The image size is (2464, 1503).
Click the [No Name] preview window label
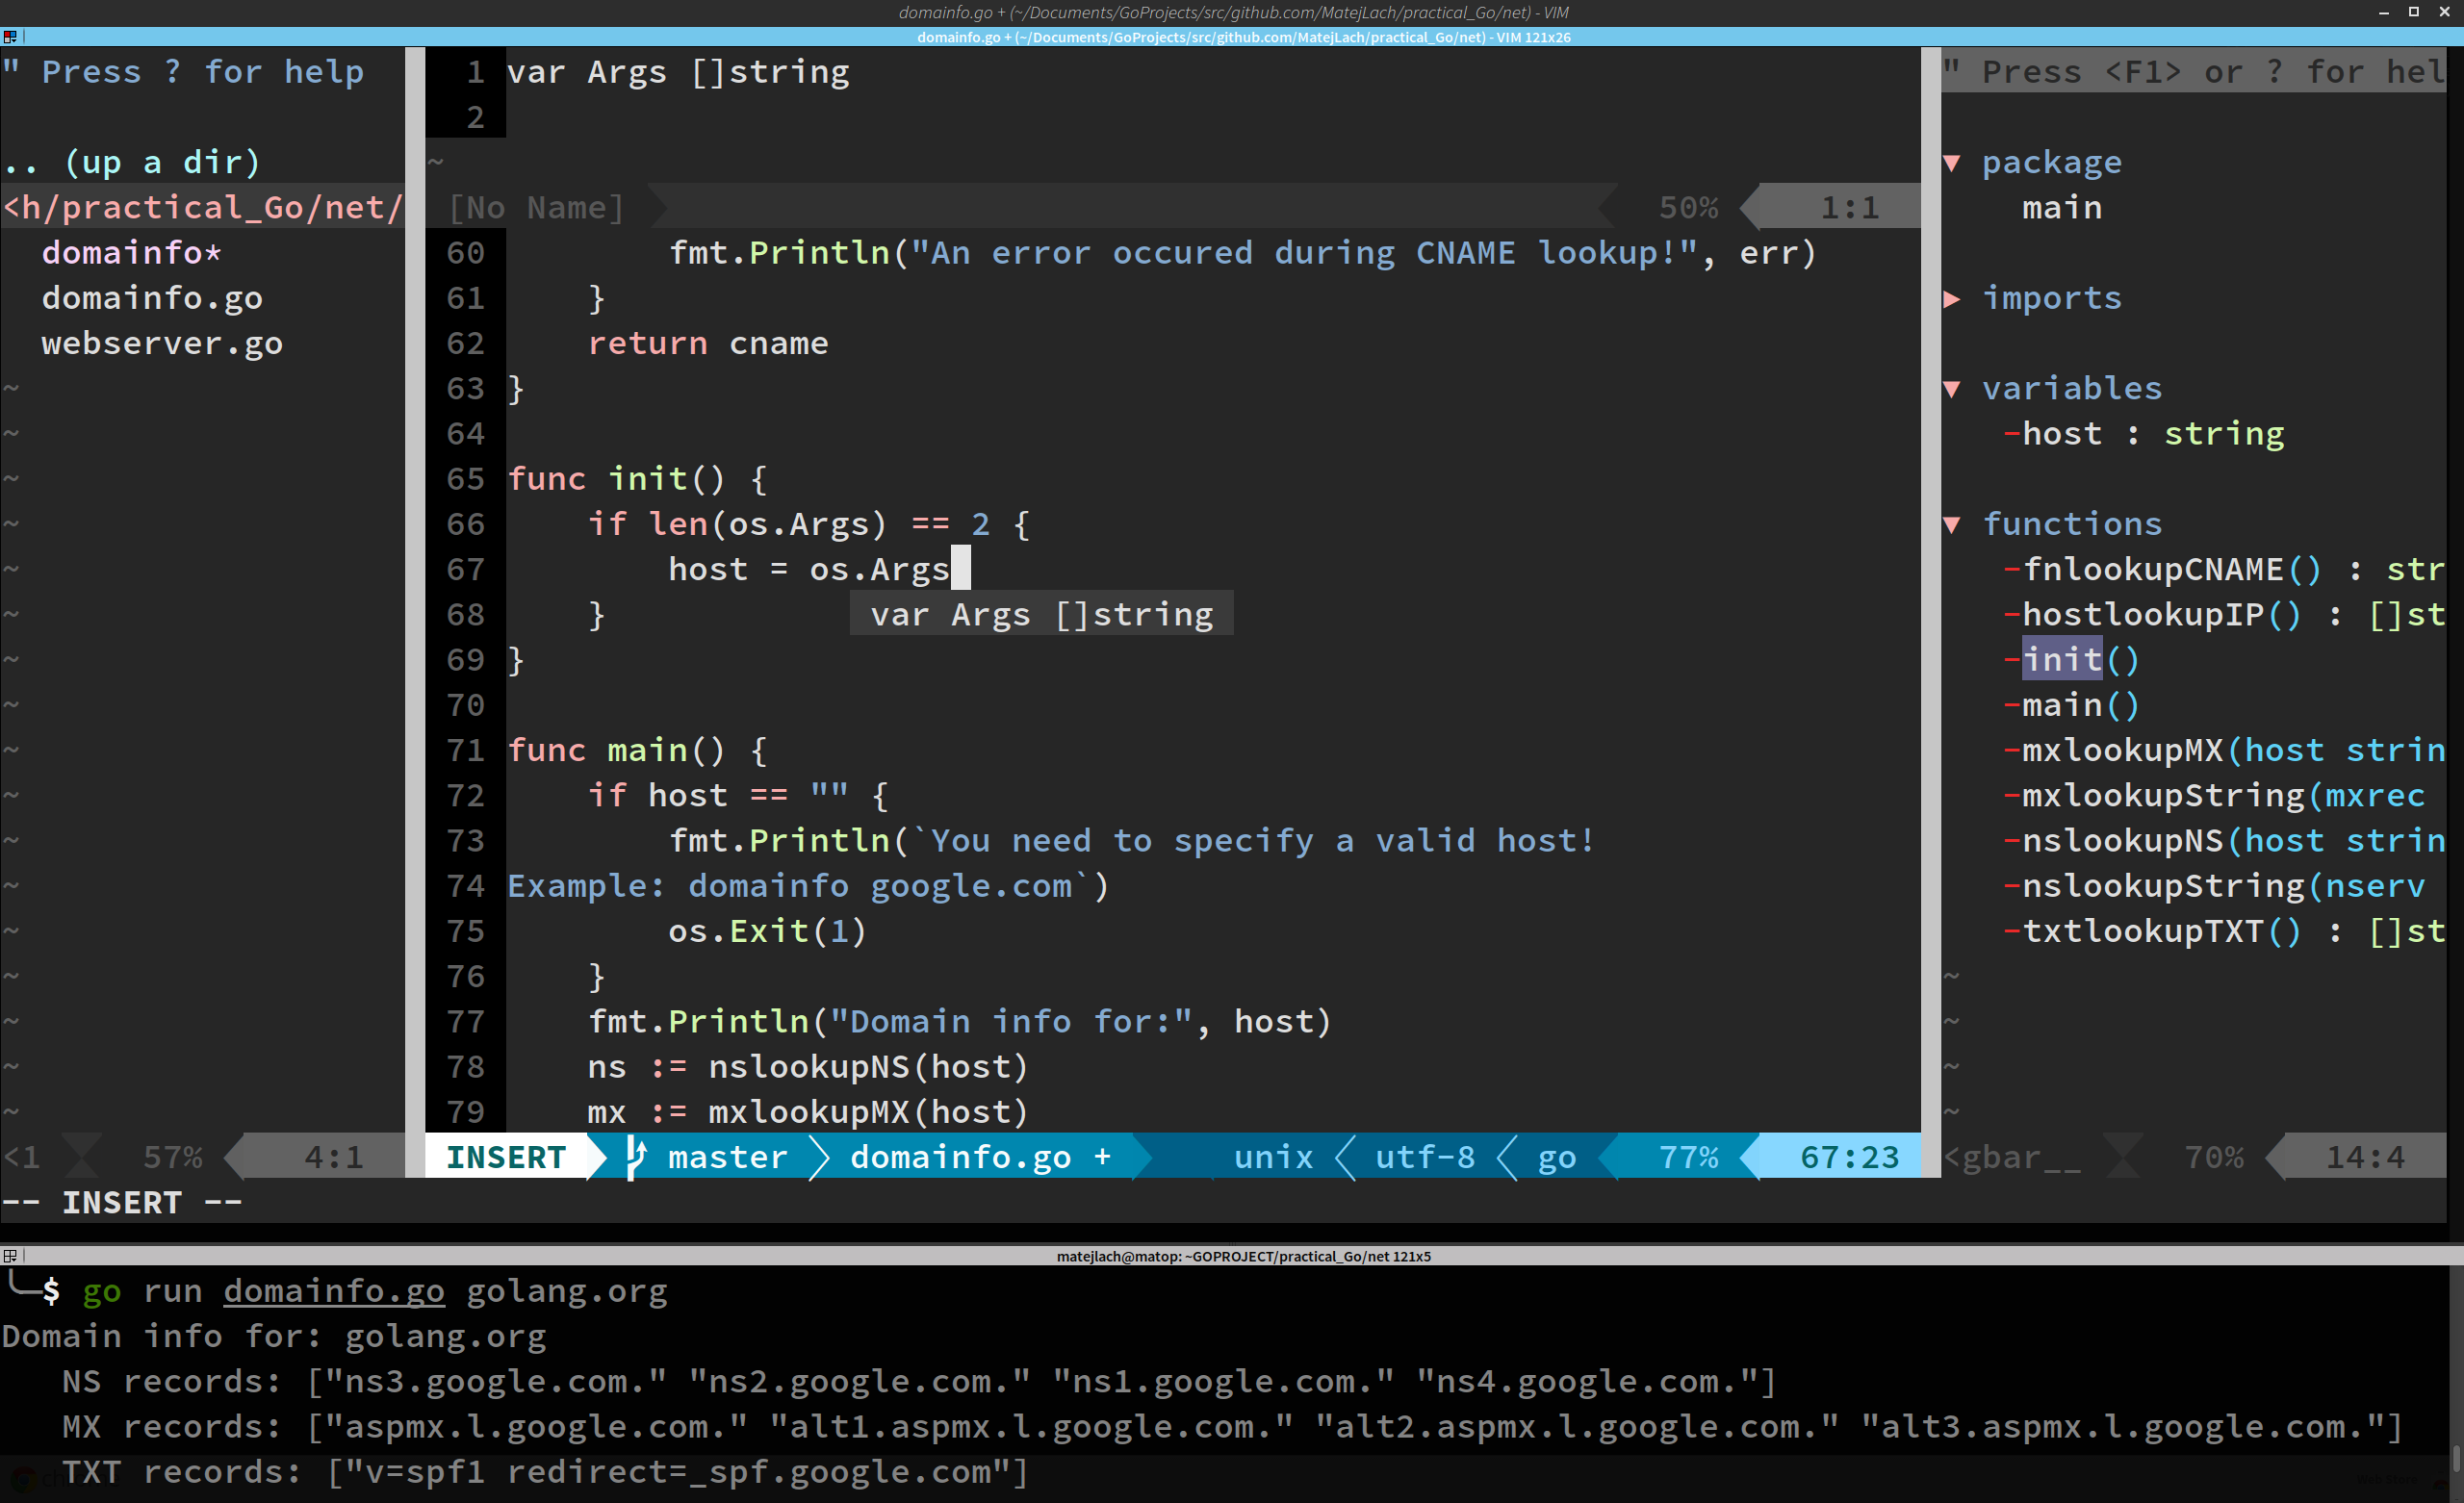[536, 207]
